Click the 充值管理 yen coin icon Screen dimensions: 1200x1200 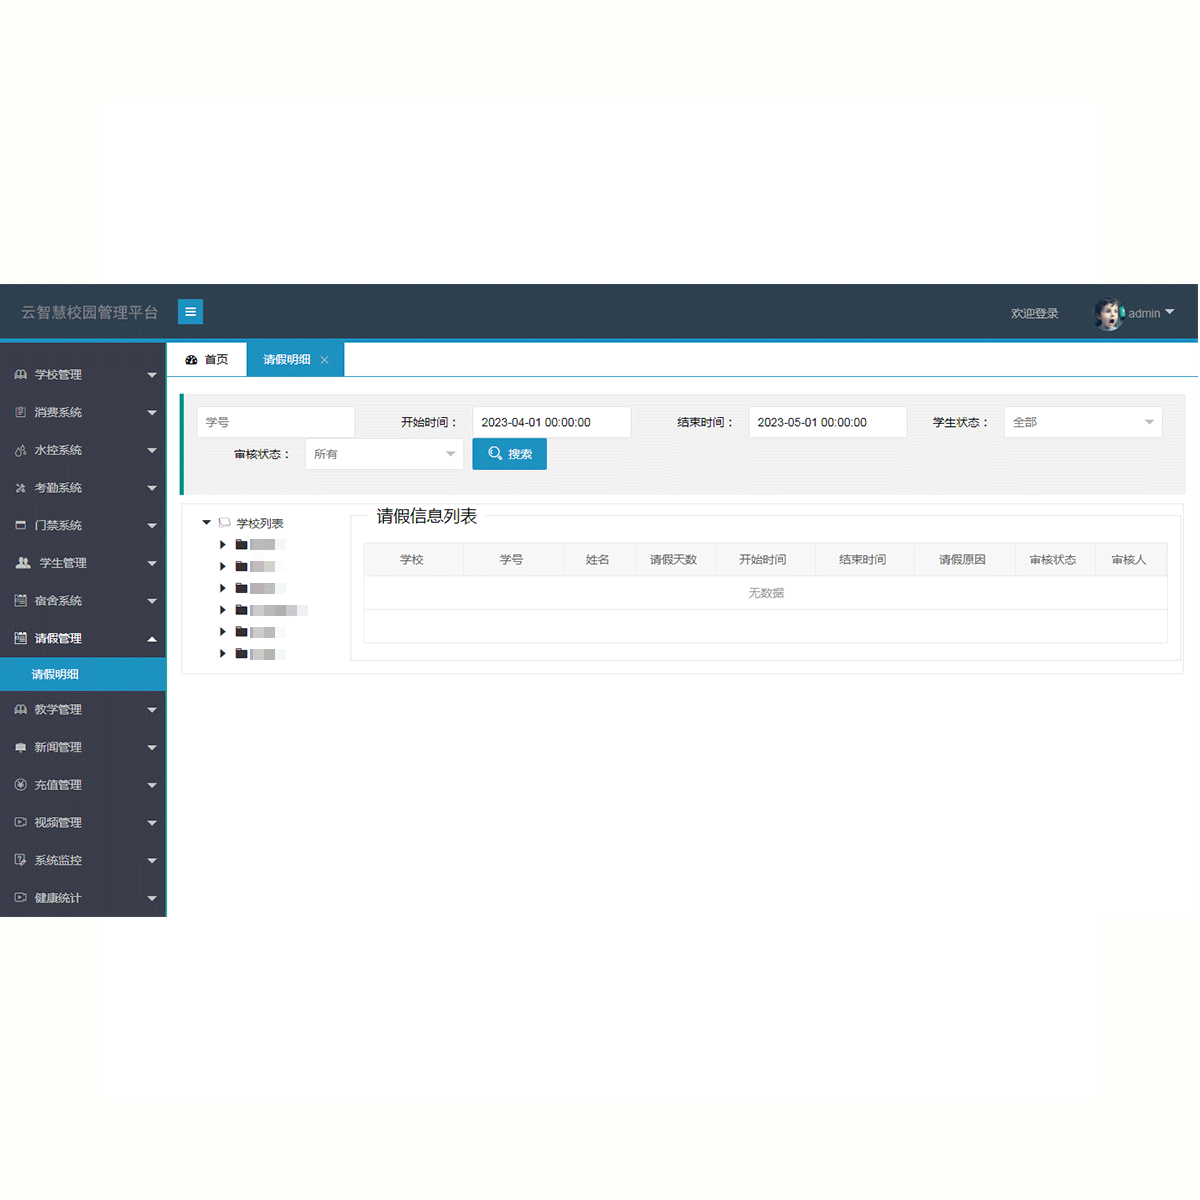[x=20, y=785]
